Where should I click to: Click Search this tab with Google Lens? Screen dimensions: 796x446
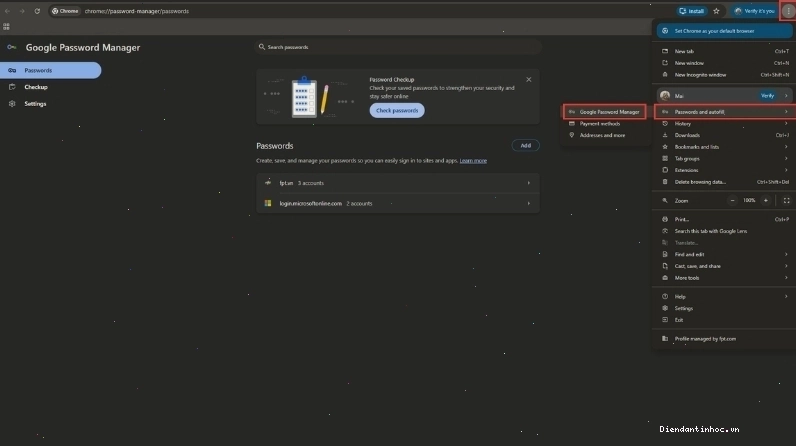click(724, 231)
